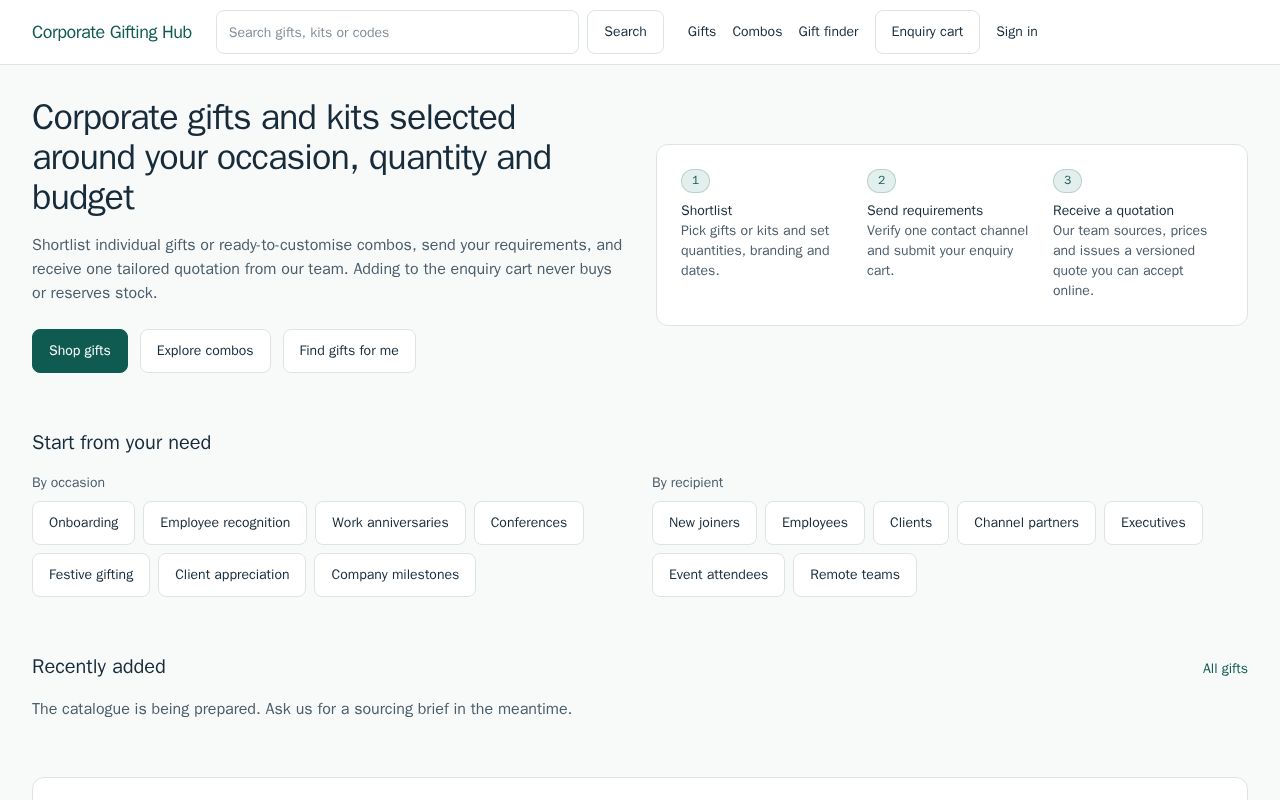
Task: Open the Gift finder page
Action: click(x=828, y=32)
